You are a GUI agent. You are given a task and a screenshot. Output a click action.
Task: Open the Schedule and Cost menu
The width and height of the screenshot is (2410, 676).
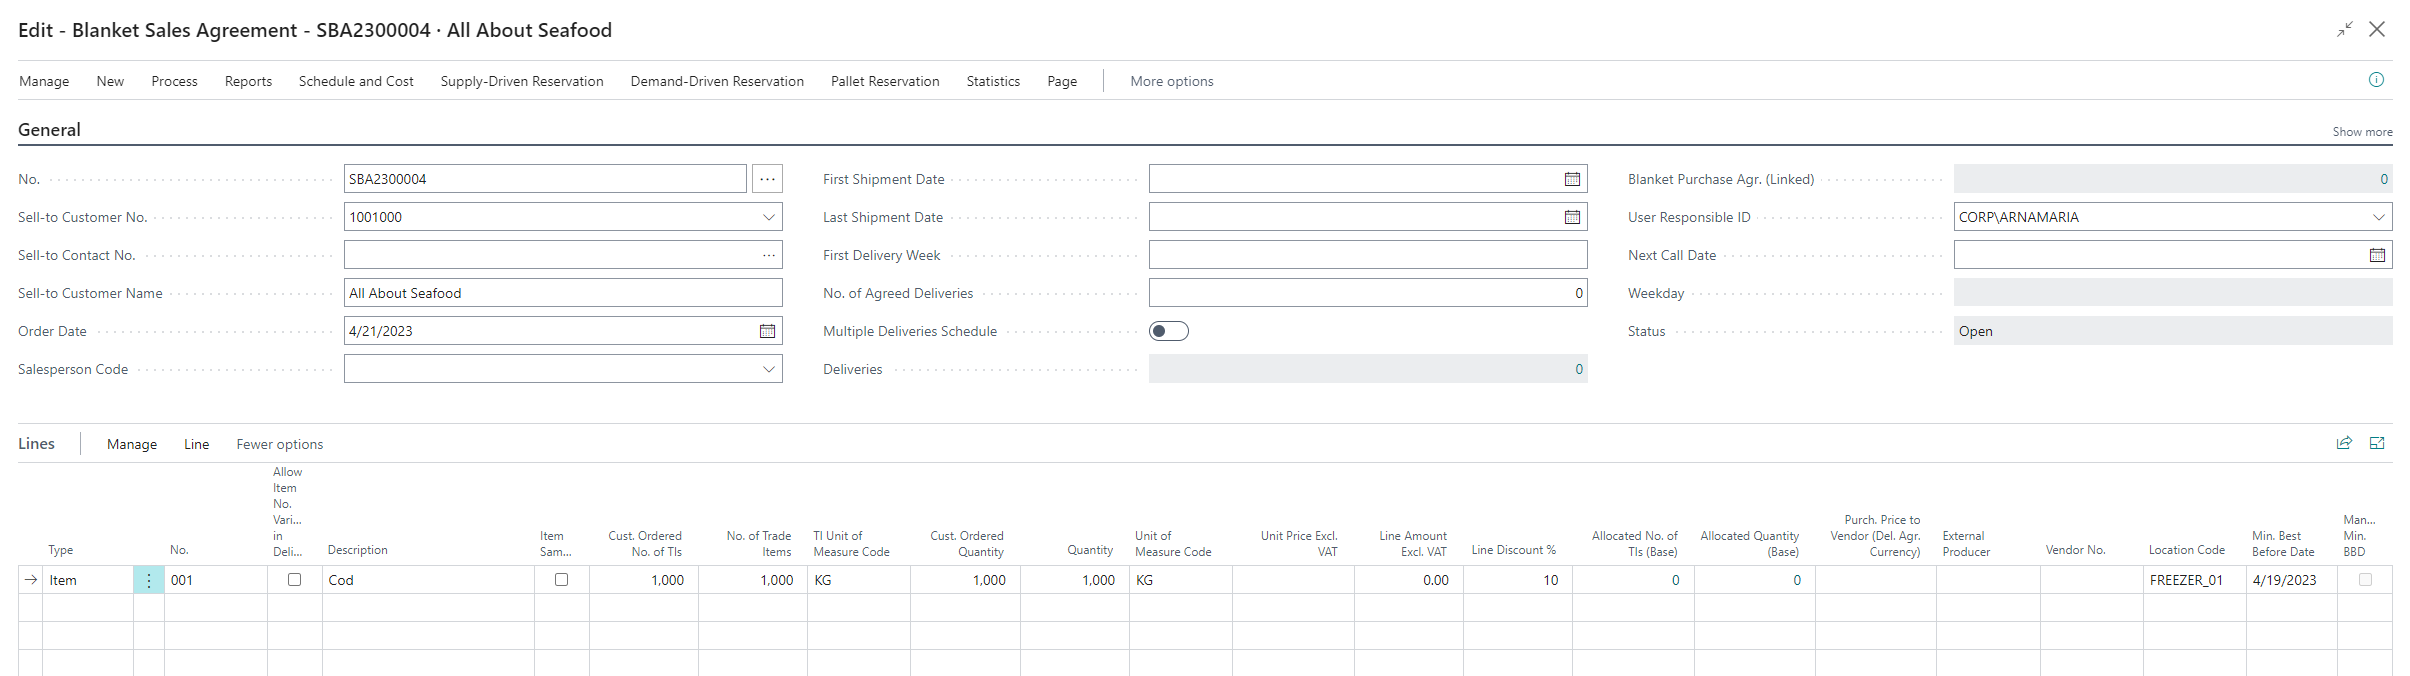coord(356,81)
